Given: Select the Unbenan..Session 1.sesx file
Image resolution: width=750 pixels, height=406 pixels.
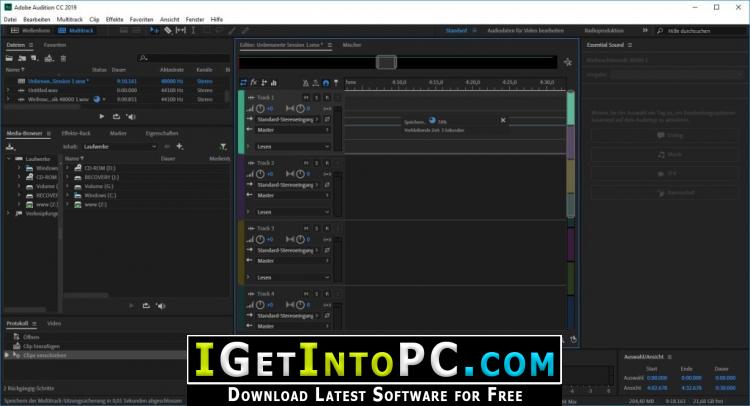Looking at the screenshot, I should [x=58, y=81].
